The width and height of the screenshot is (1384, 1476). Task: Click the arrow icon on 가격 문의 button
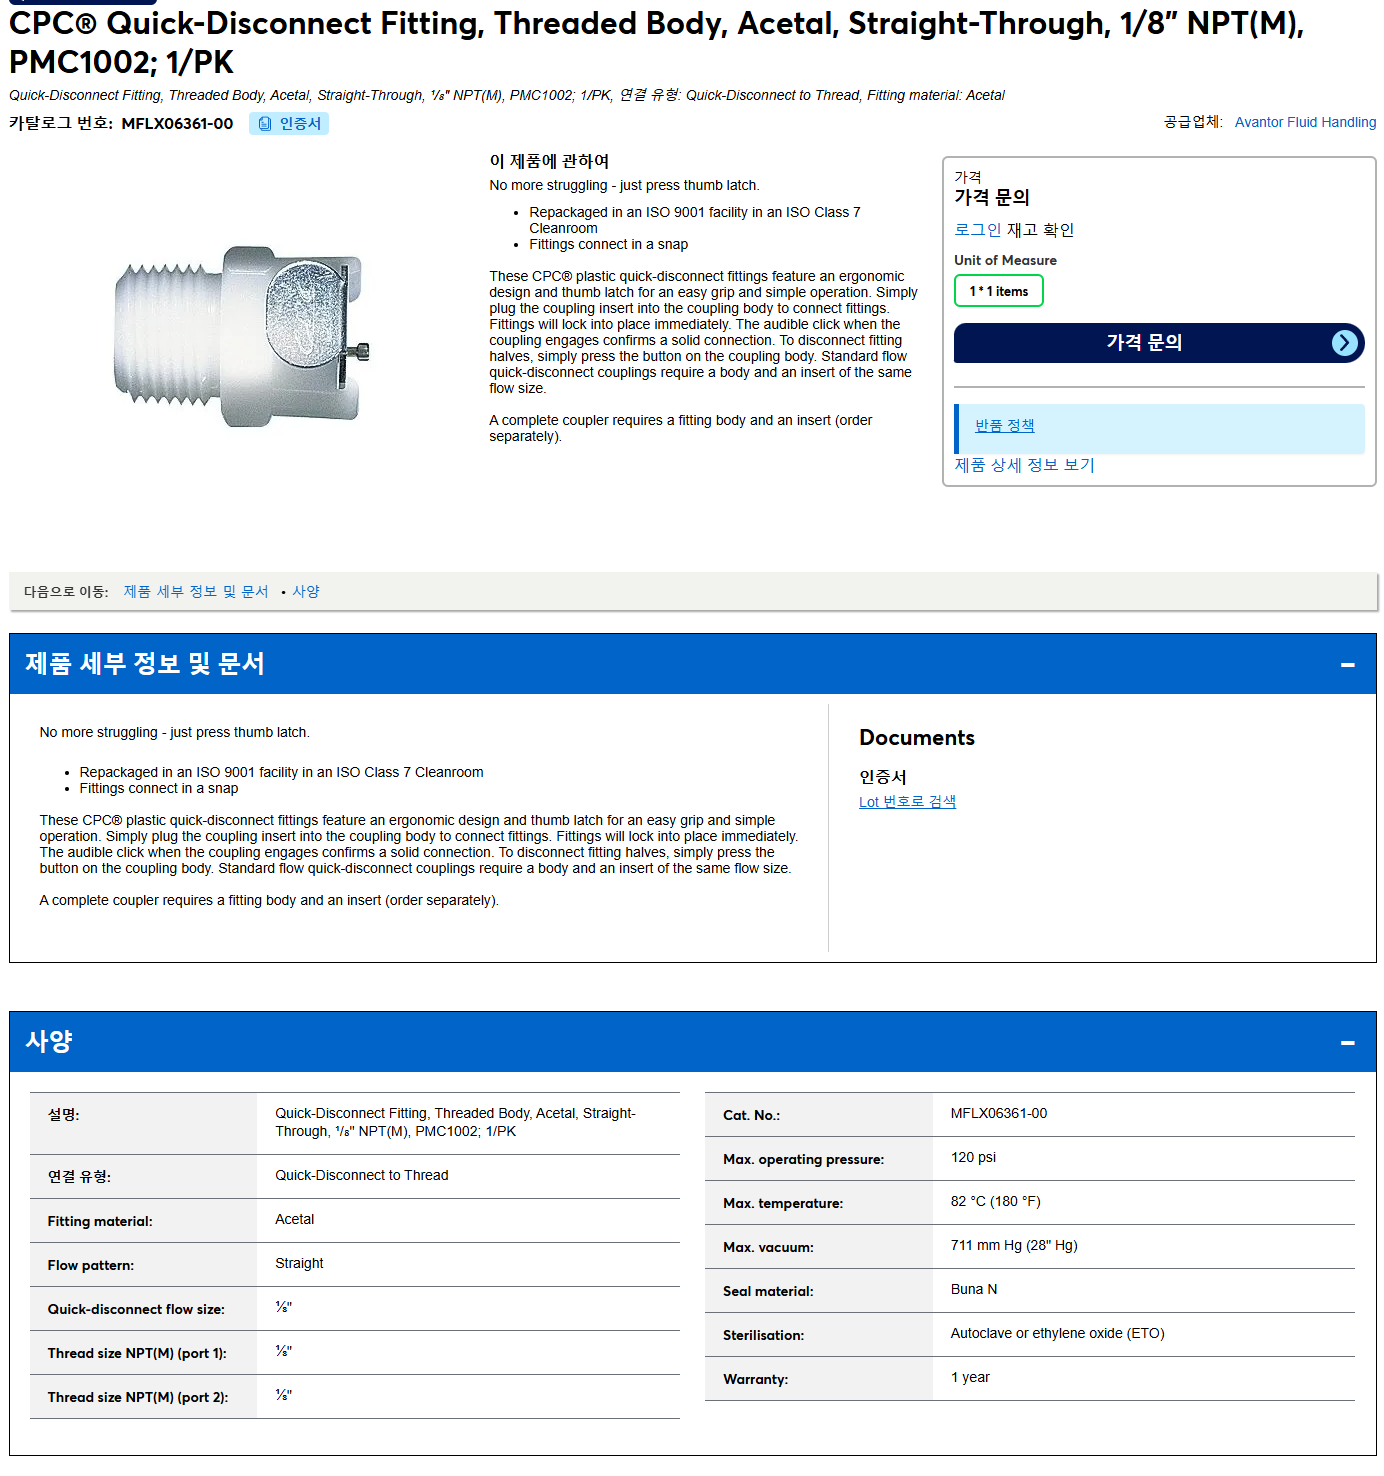[1345, 343]
